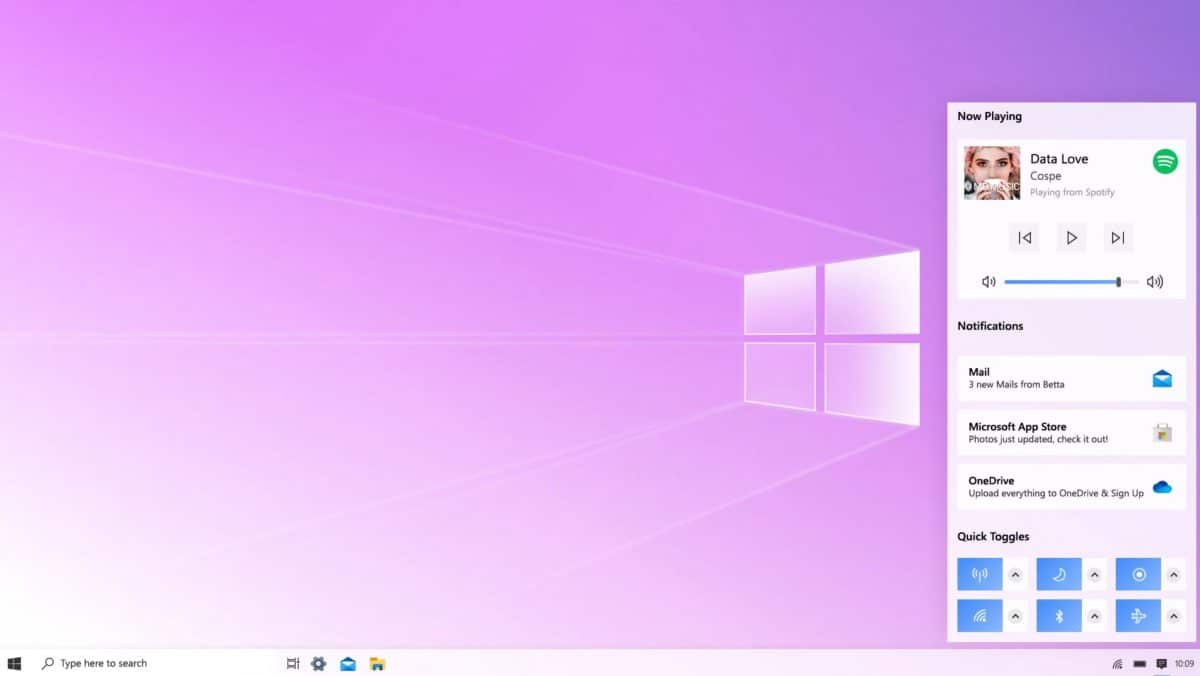This screenshot has width=1200, height=676.
Task: Open the Start menu
Action: tap(14, 663)
